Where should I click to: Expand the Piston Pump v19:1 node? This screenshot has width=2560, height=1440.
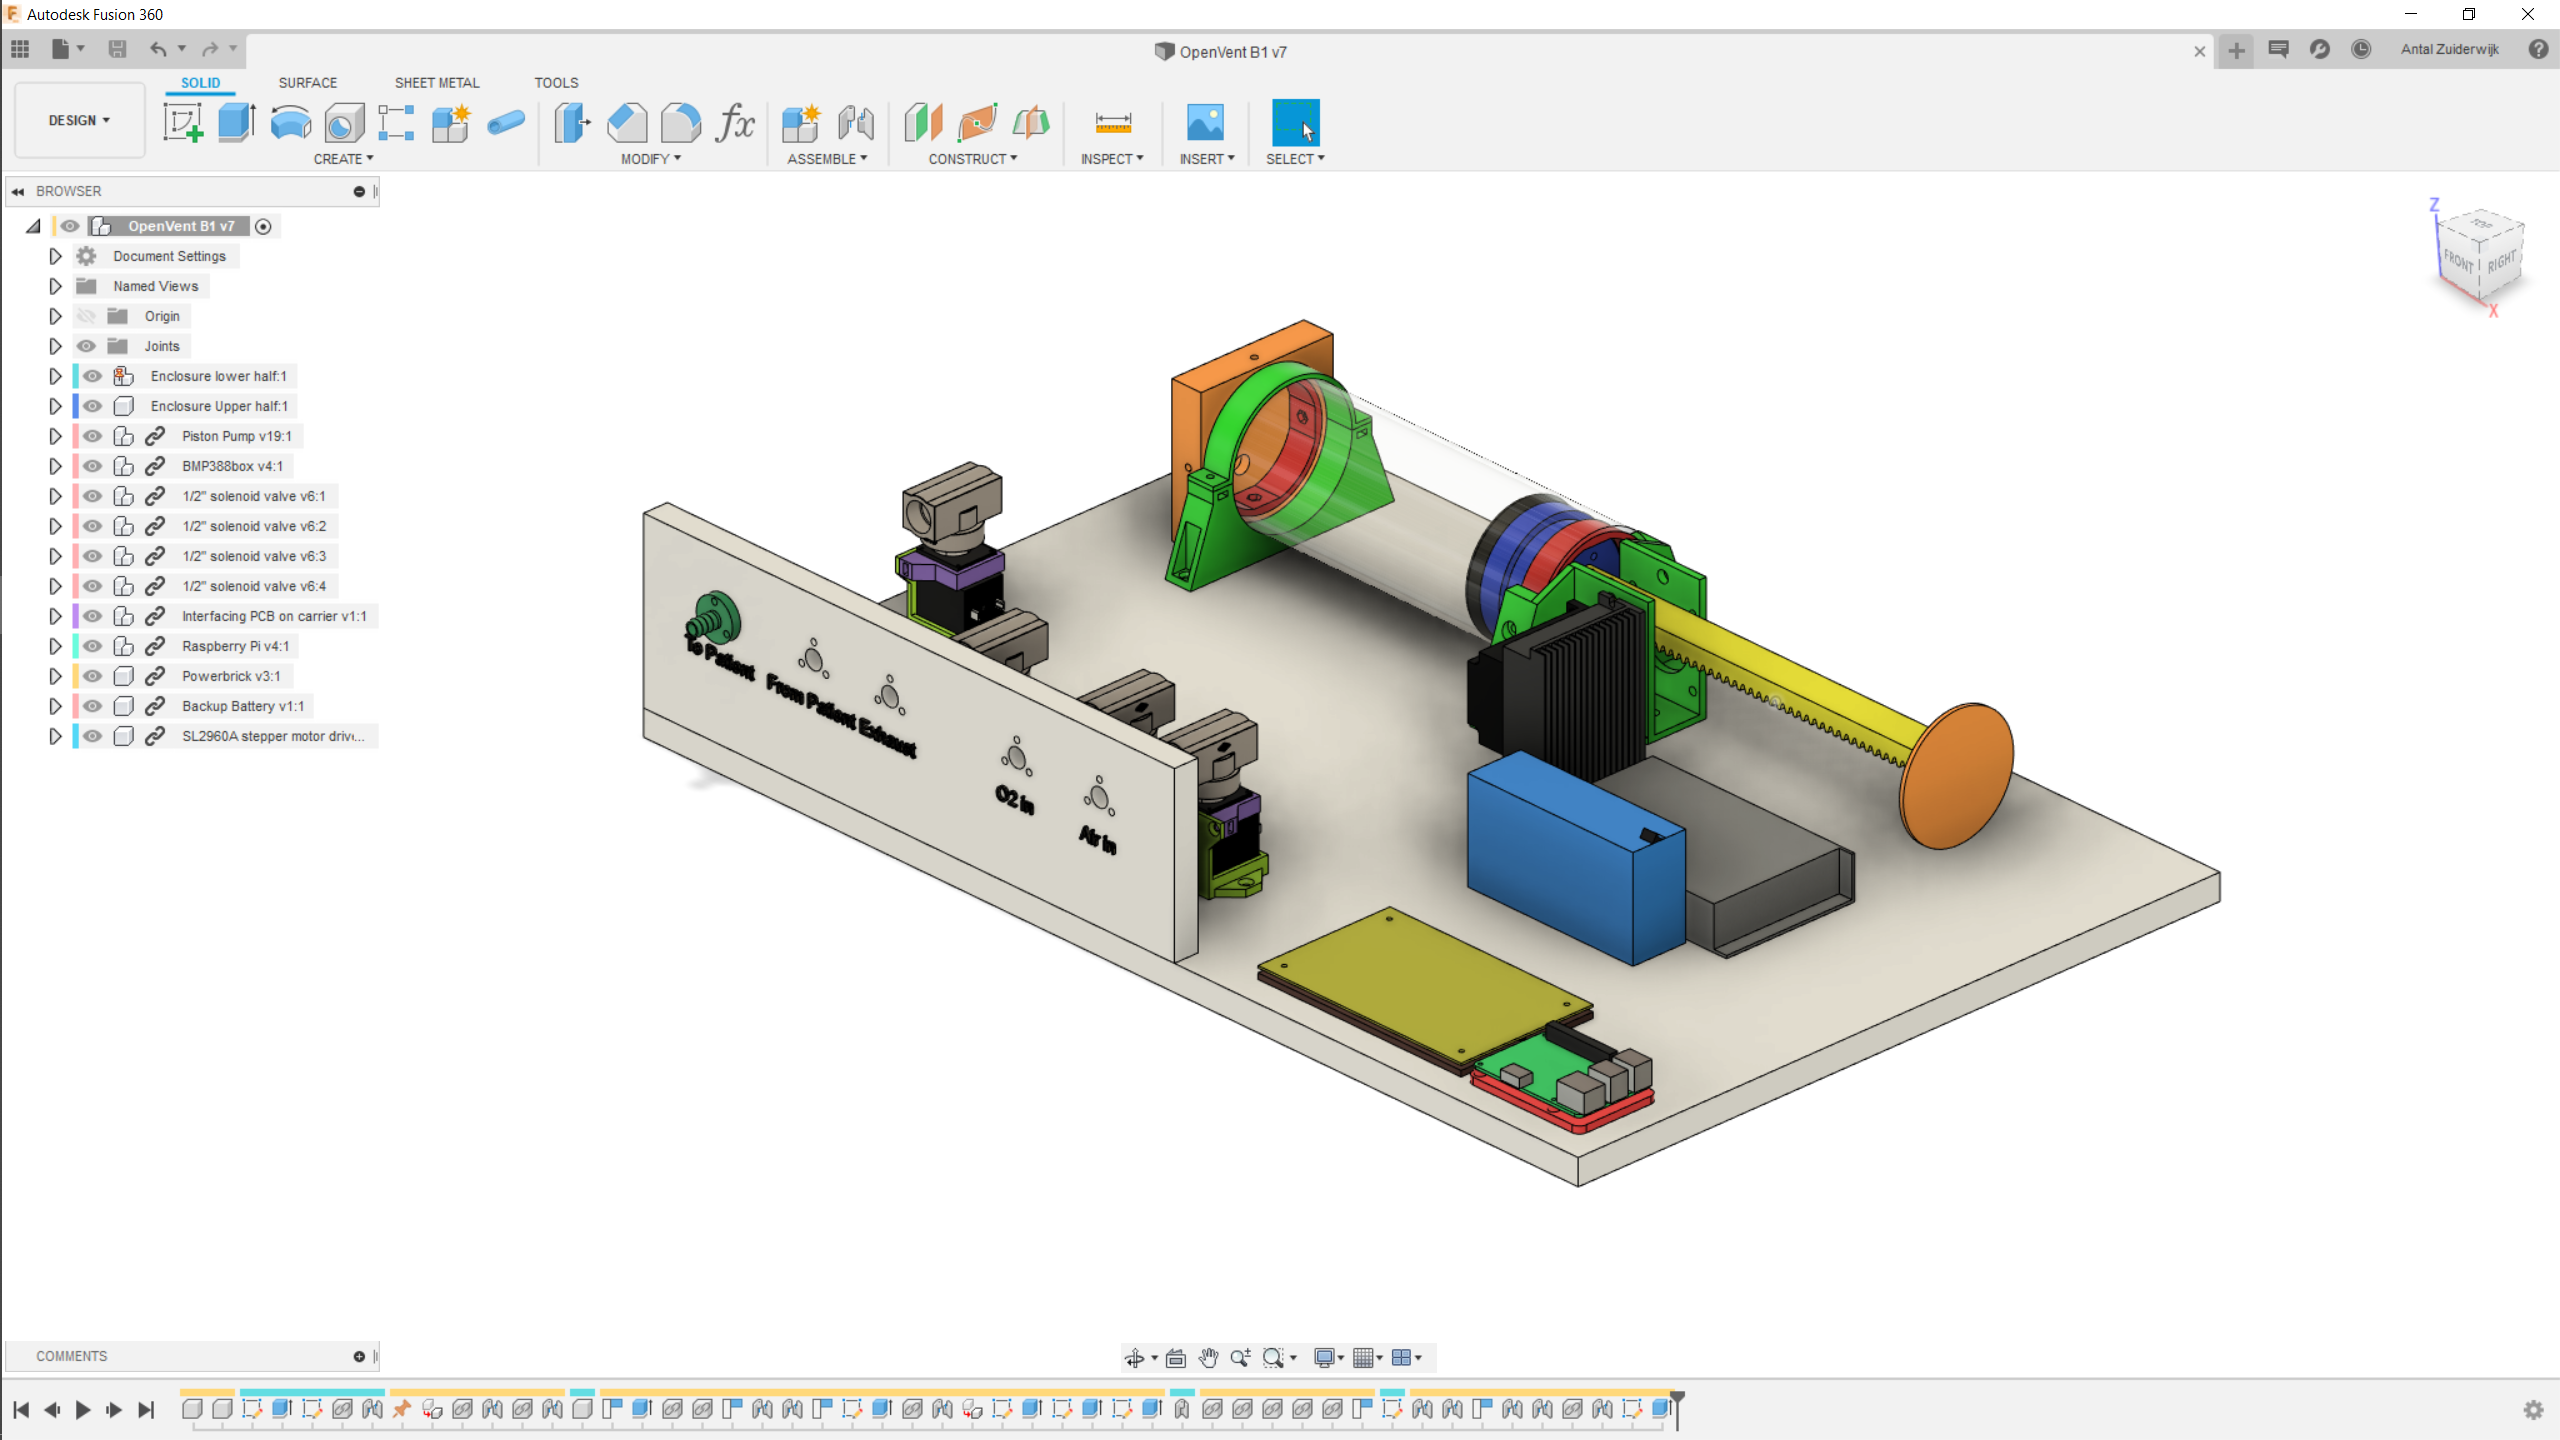click(55, 436)
